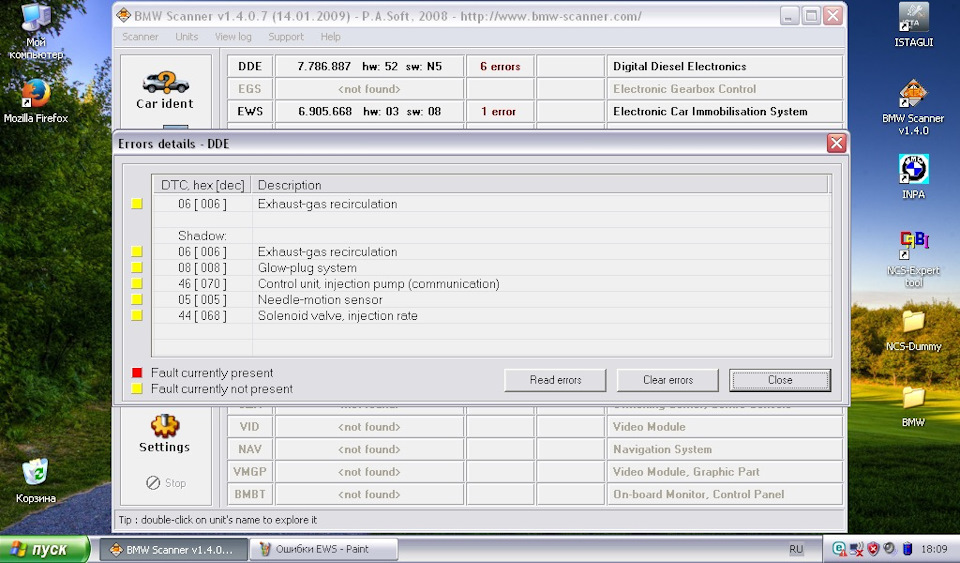Viewport: 960px width, 563px height.
Task: Click Windows Security Center shield tray icon
Action: pos(873,549)
